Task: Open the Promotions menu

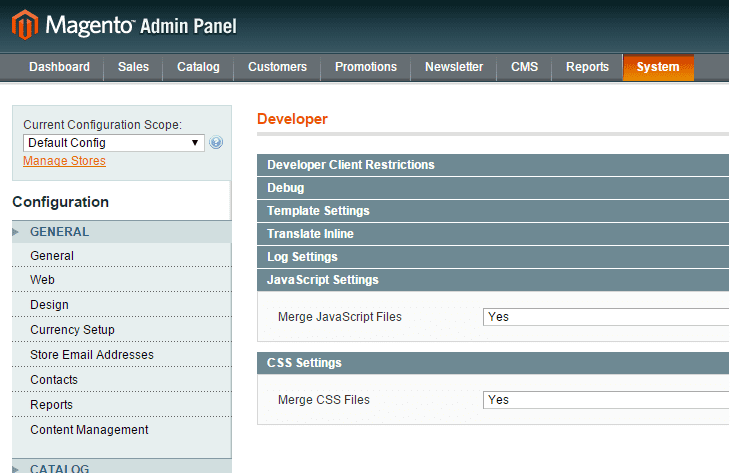Action: pyautogui.click(x=366, y=67)
